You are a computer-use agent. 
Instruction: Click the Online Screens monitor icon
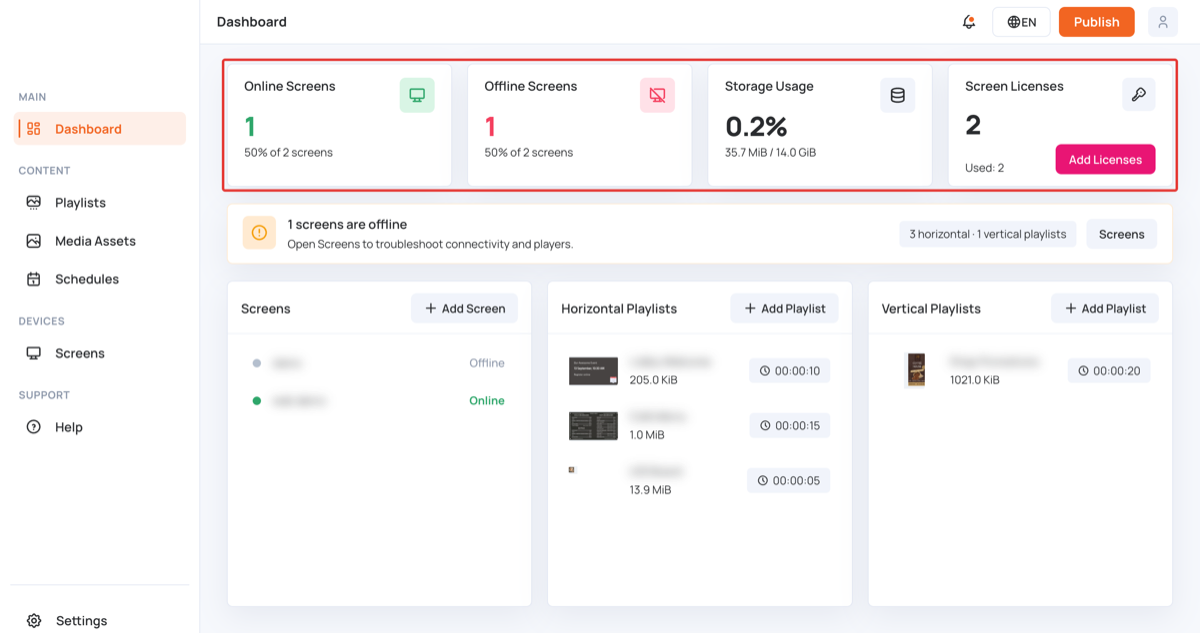point(417,95)
